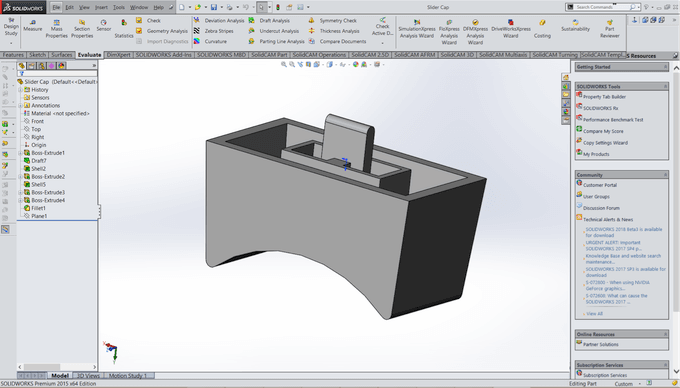Viewport: 680px width, 388px height.
Task: Open the Statistics tool
Action: tap(124, 29)
